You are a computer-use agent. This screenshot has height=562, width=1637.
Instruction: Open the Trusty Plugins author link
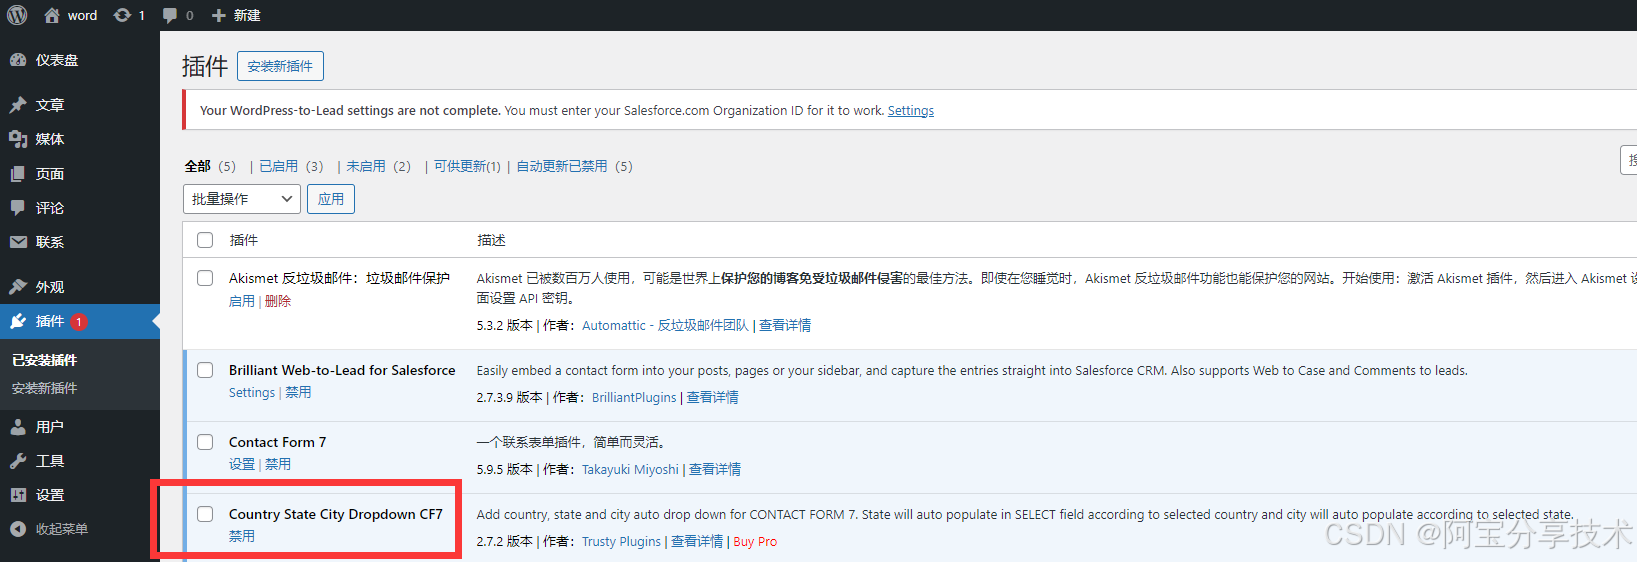tap(621, 542)
